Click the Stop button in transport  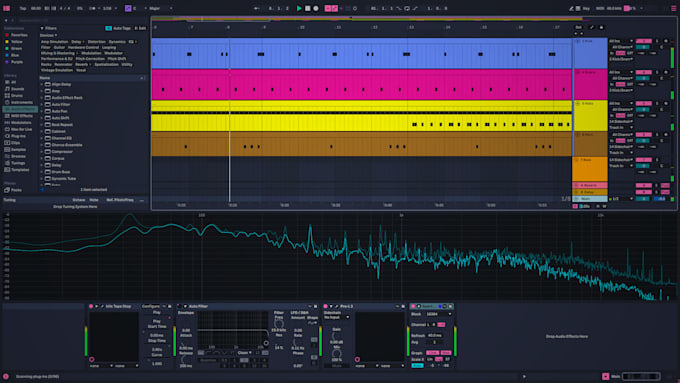[307, 8]
